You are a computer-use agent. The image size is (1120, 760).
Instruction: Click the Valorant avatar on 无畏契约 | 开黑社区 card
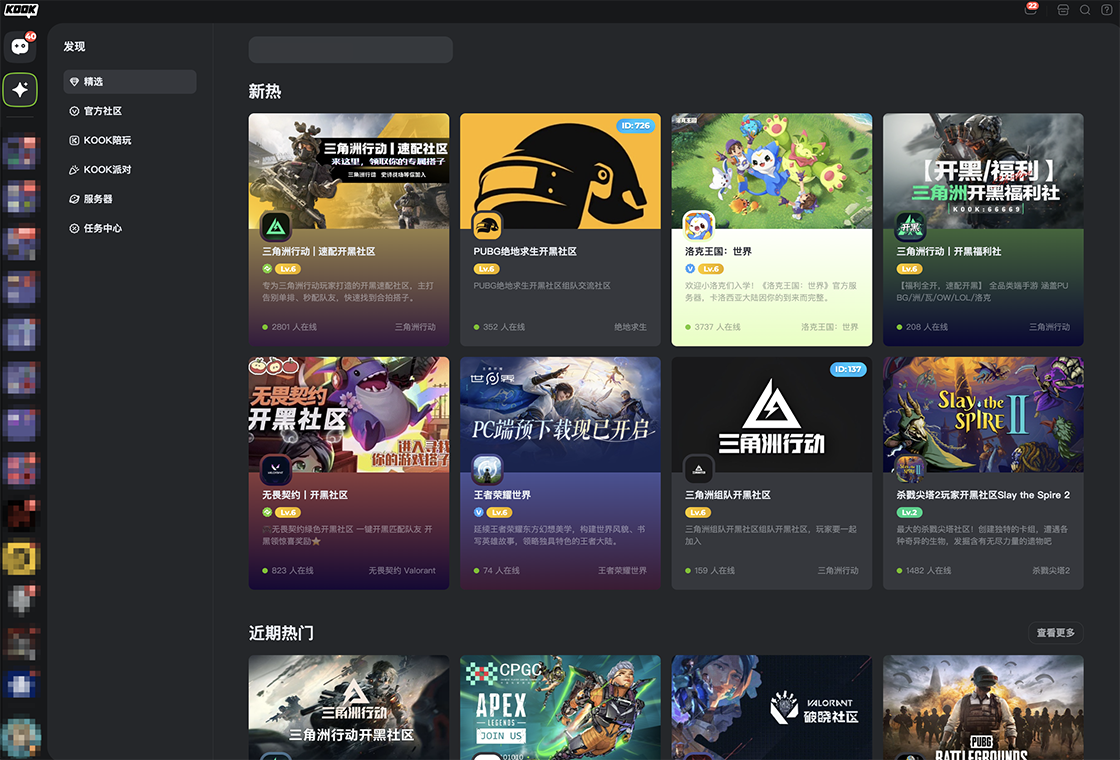coord(276,470)
